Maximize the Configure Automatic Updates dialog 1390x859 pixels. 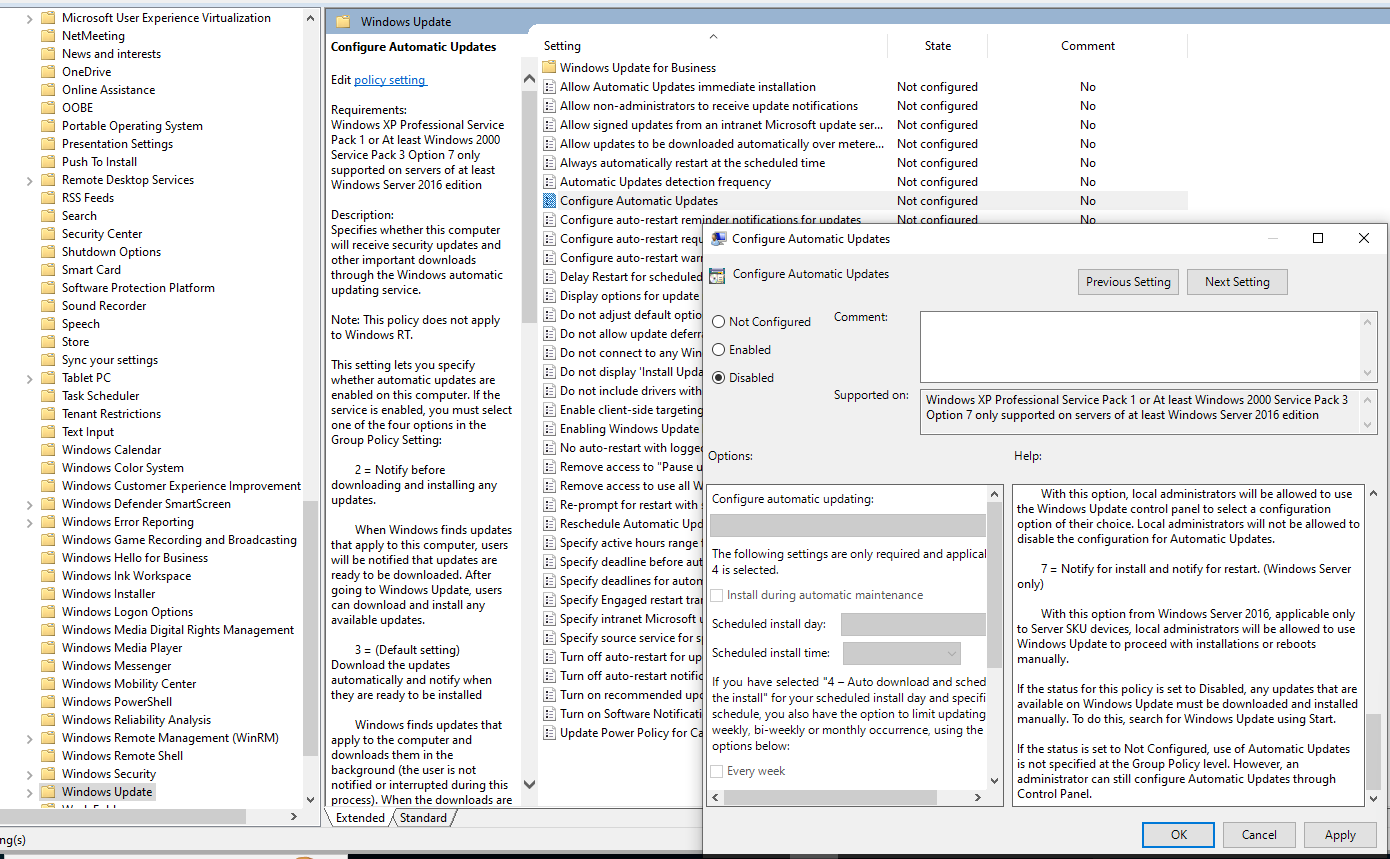(1318, 238)
